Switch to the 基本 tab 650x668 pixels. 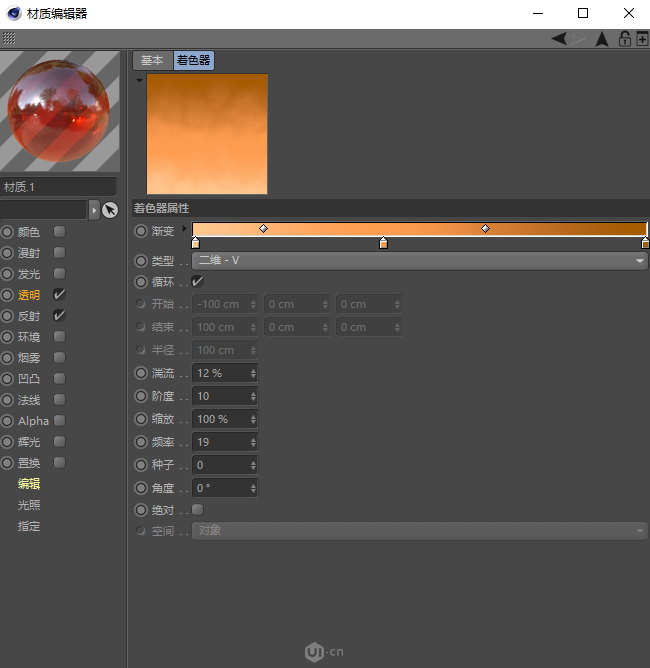pyautogui.click(x=152, y=61)
